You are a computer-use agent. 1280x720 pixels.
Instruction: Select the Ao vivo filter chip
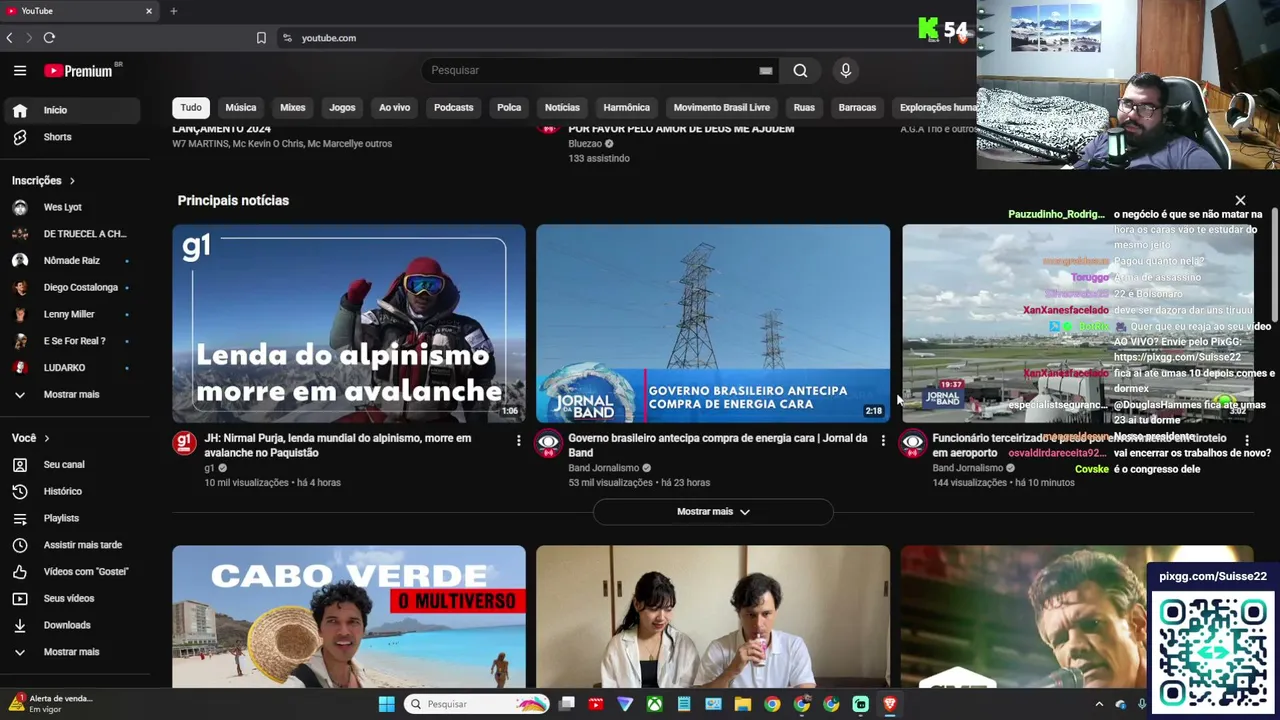coord(395,108)
